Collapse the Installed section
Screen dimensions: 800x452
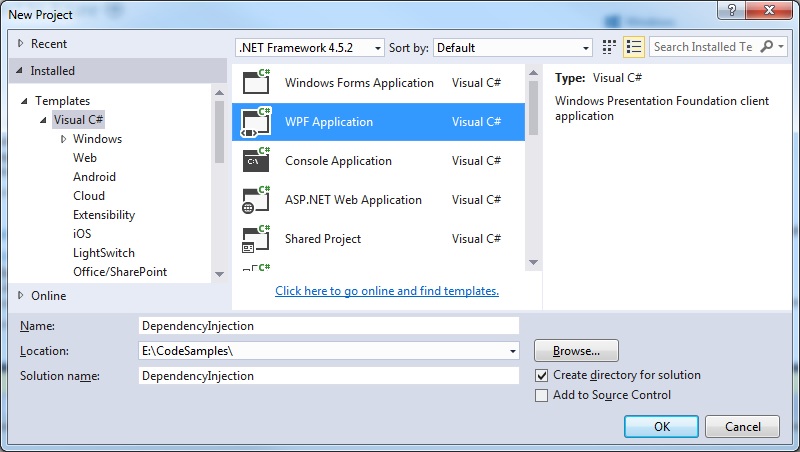click(19, 70)
